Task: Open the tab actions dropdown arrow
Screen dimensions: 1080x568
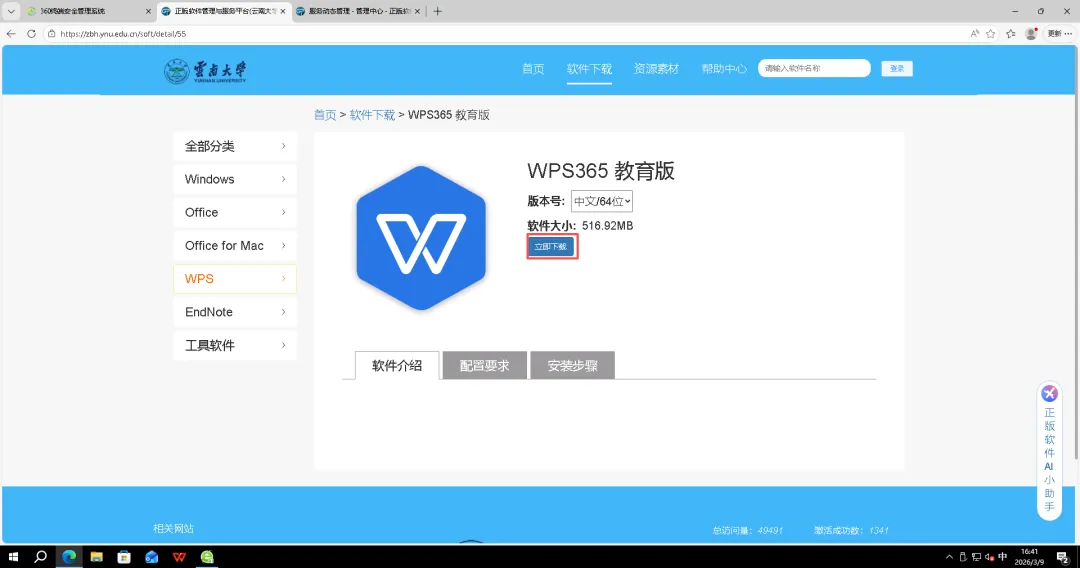Action: (x=11, y=11)
